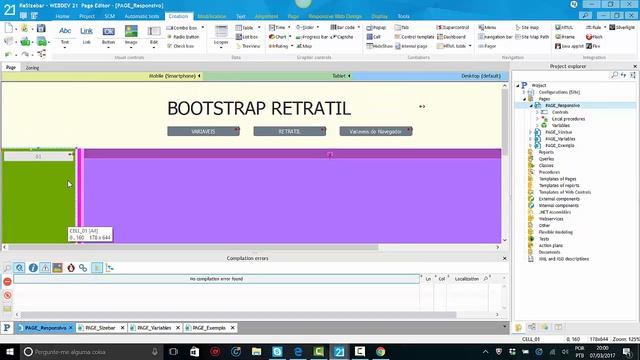Click the VARIAVEIS button on the page
This screenshot has height=360, width=640.
(203, 131)
